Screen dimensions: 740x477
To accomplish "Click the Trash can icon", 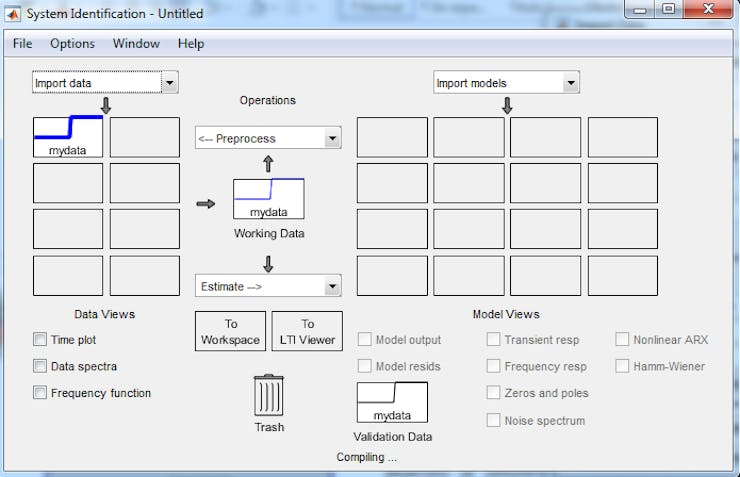I will [x=268, y=394].
